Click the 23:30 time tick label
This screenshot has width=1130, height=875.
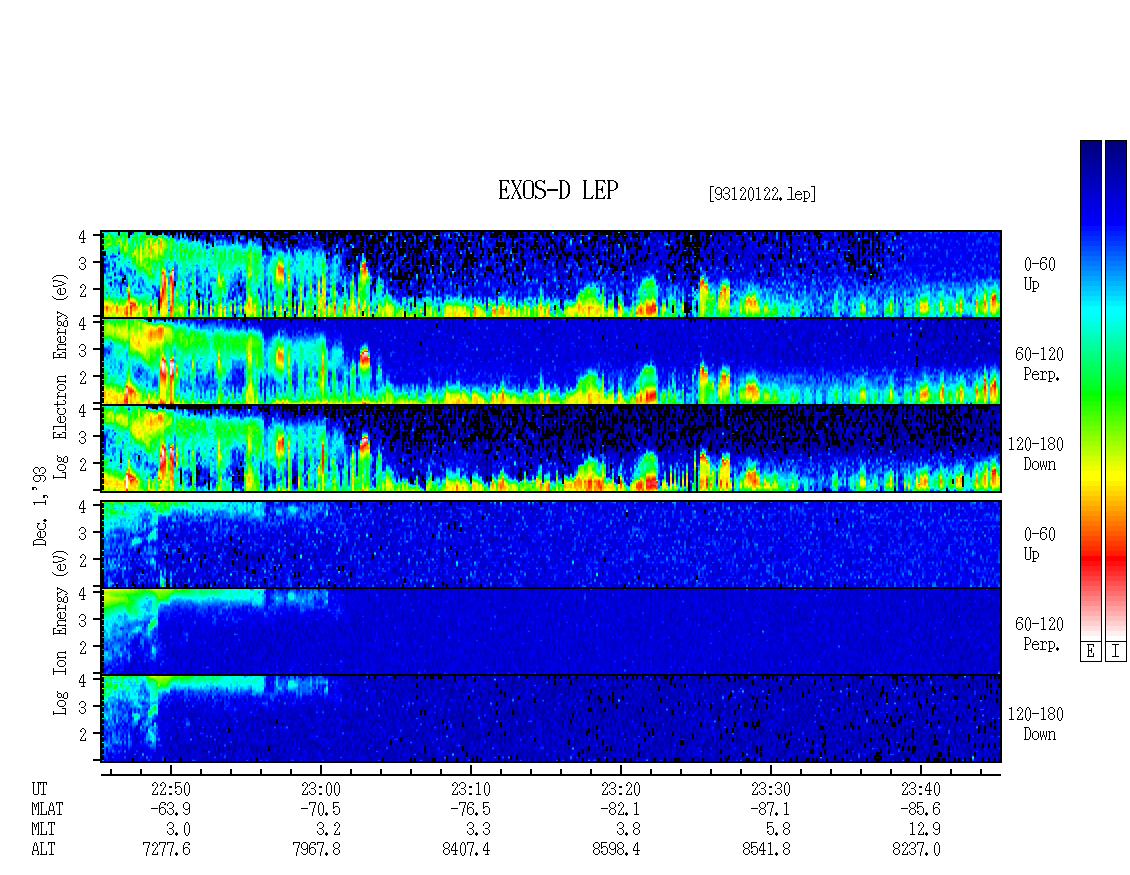[771, 789]
